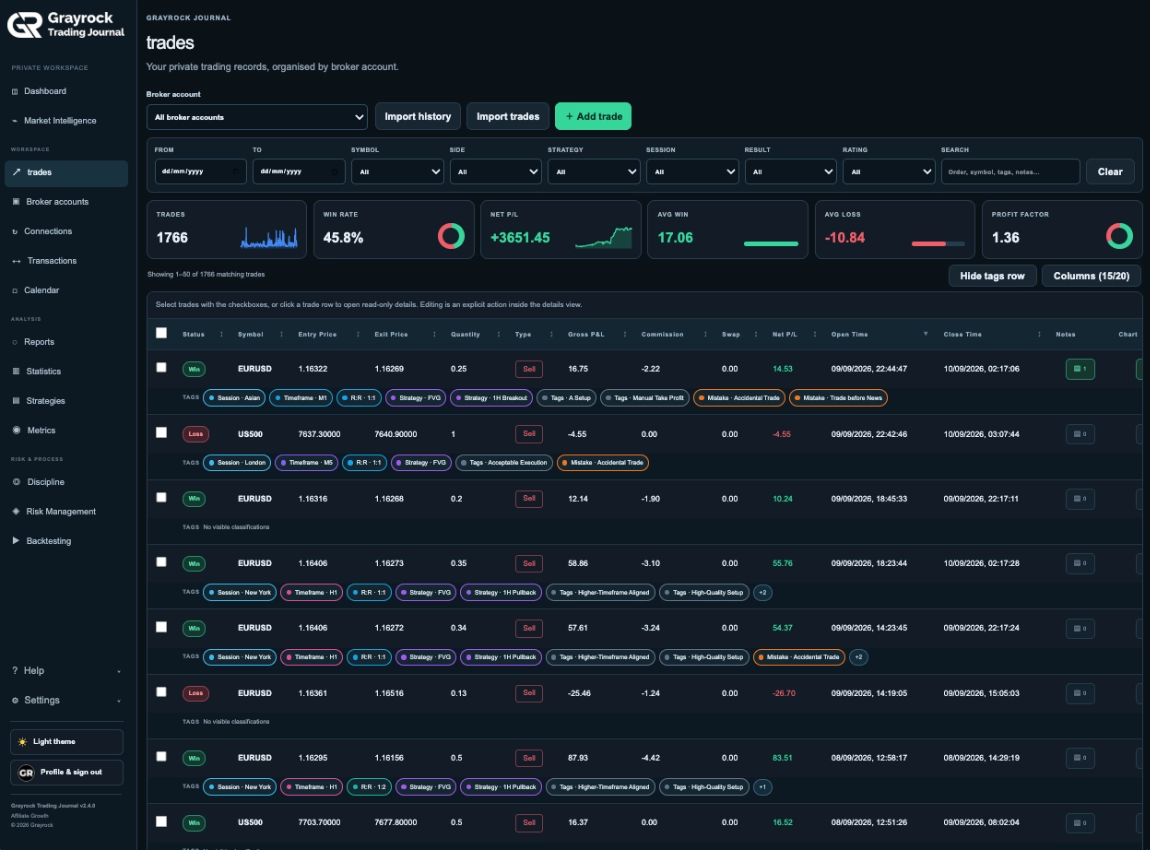Image resolution: width=1150 pixels, height=850 pixels.
Task: Open notes icon for the 10.24 trade
Action: point(1080,499)
